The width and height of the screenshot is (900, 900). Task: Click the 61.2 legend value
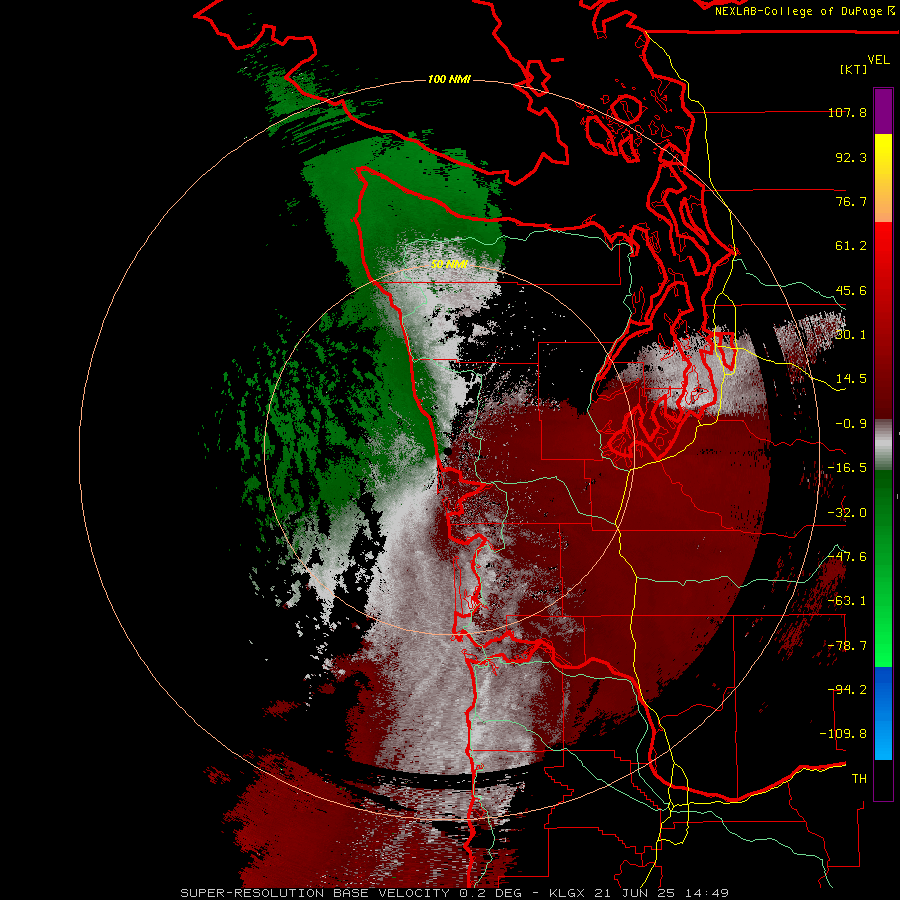(851, 246)
